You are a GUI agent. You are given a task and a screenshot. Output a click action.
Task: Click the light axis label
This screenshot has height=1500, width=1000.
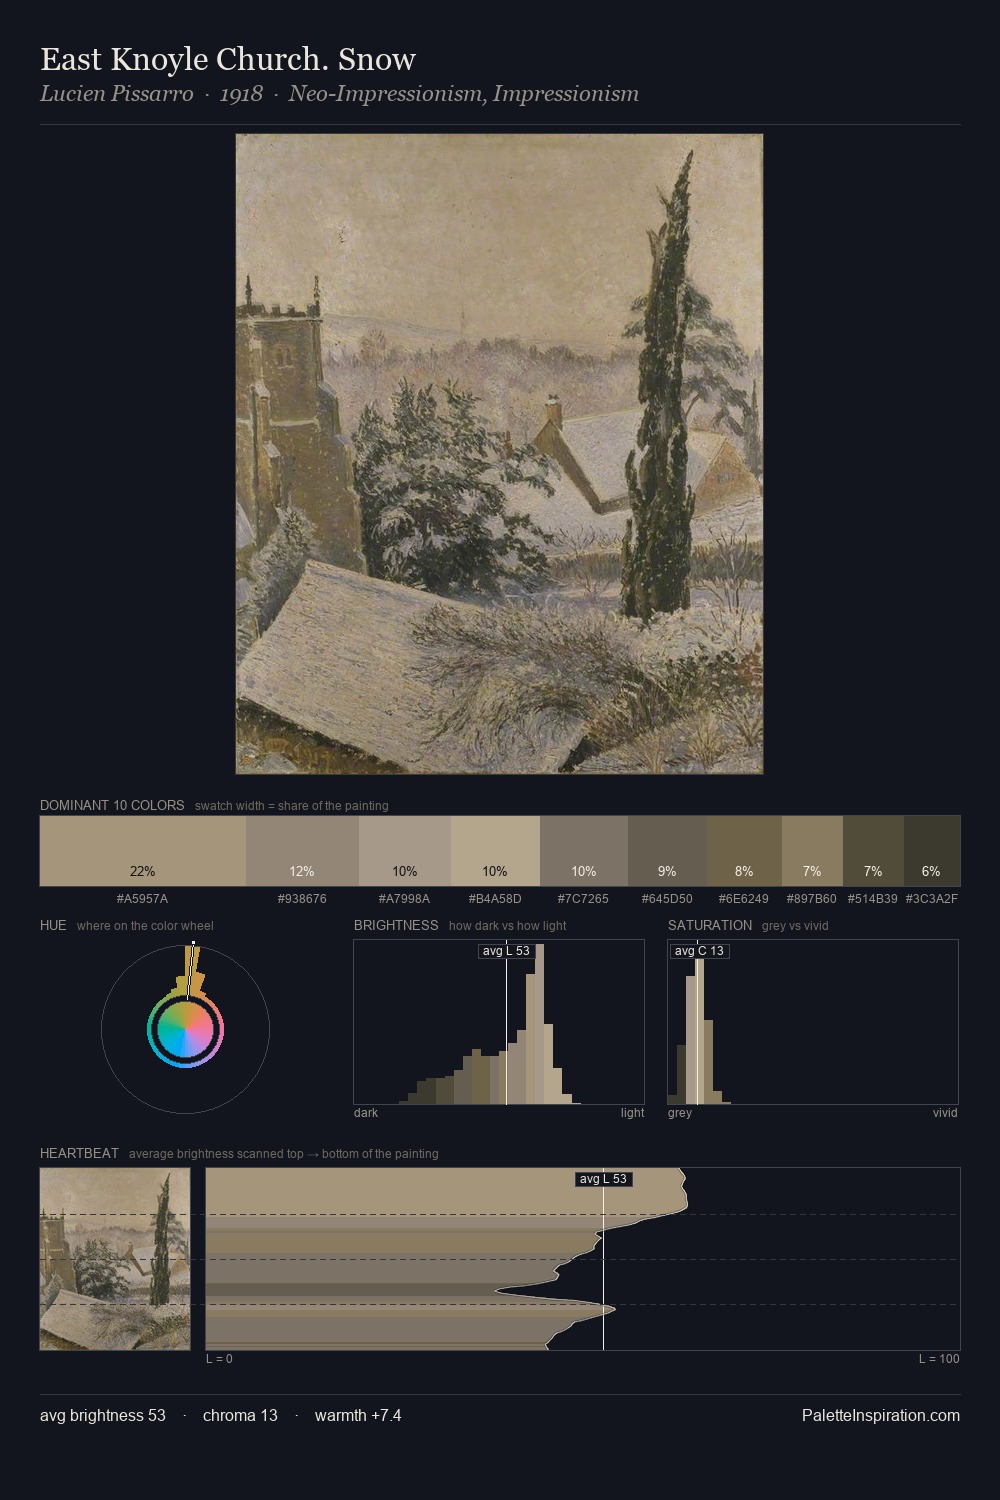[632, 1113]
